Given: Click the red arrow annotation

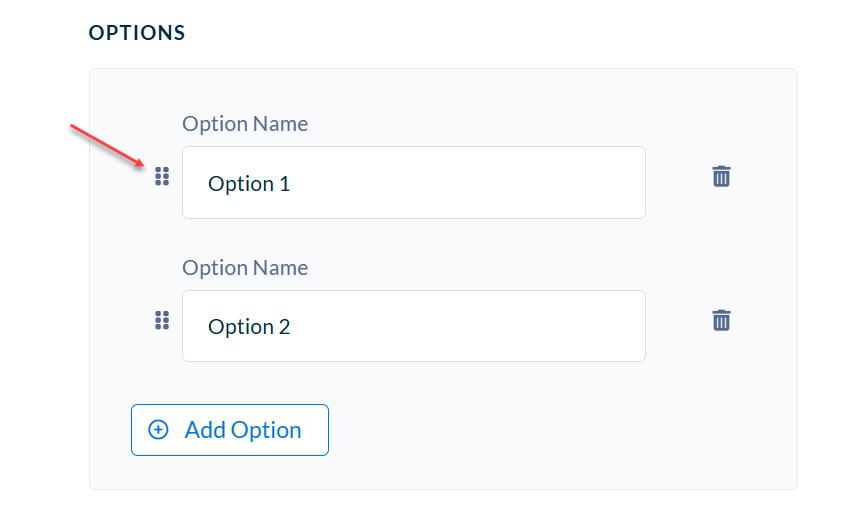Looking at the screenshot, I should coord(107,145).
